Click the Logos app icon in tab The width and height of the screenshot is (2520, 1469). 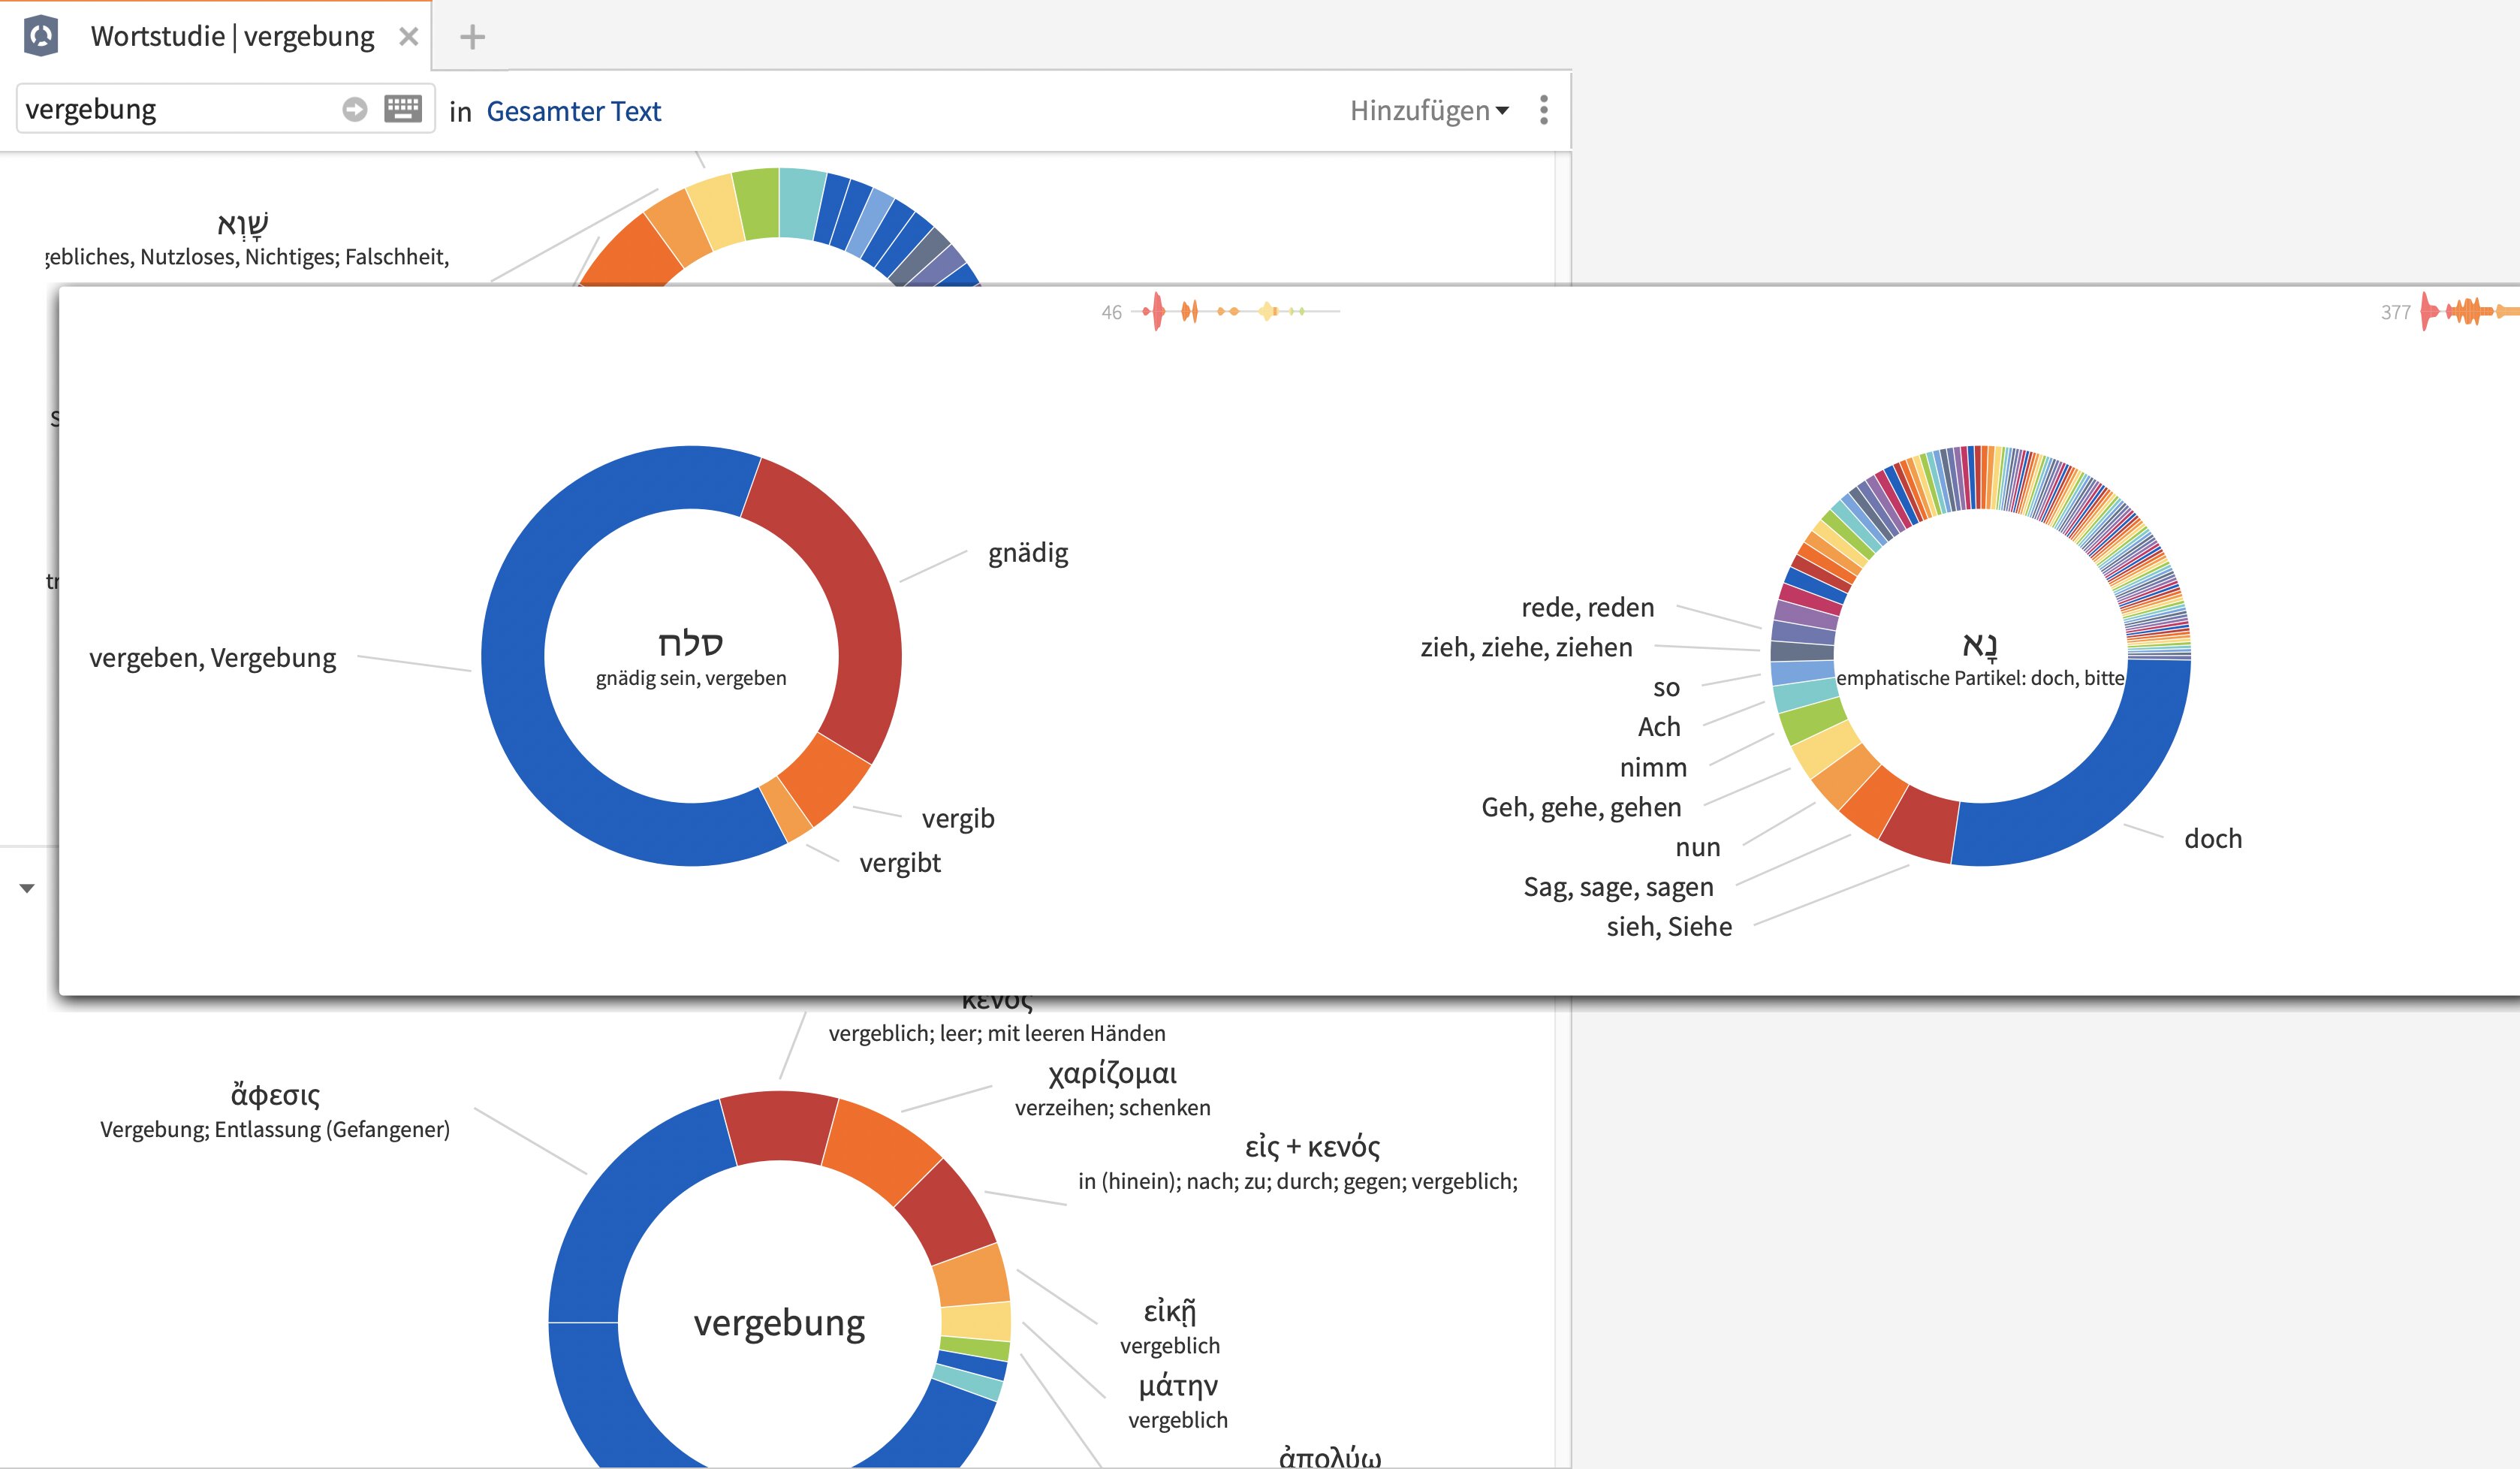41,36
